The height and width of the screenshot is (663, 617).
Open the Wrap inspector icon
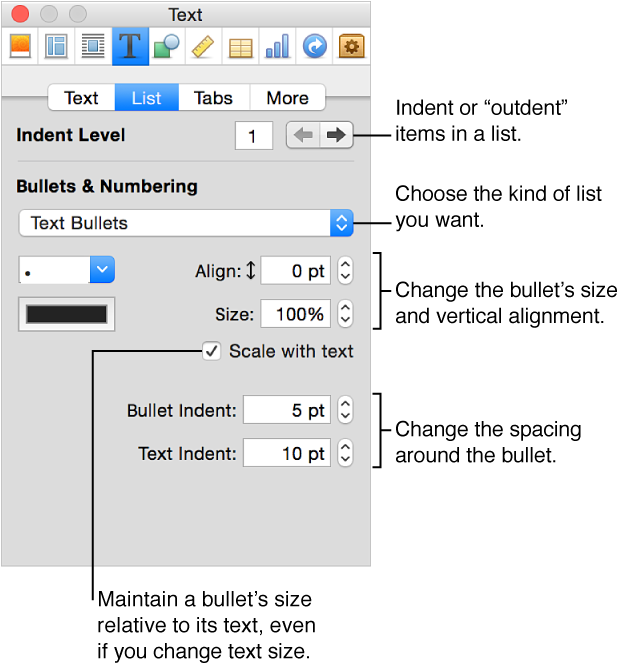click(93, 46)
